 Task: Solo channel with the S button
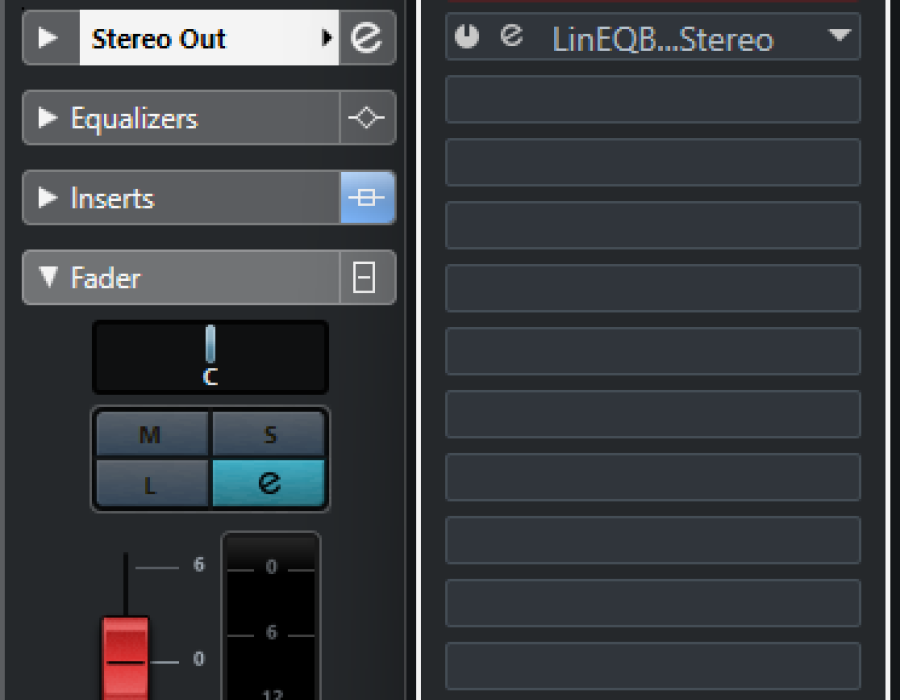coord(269,434)
